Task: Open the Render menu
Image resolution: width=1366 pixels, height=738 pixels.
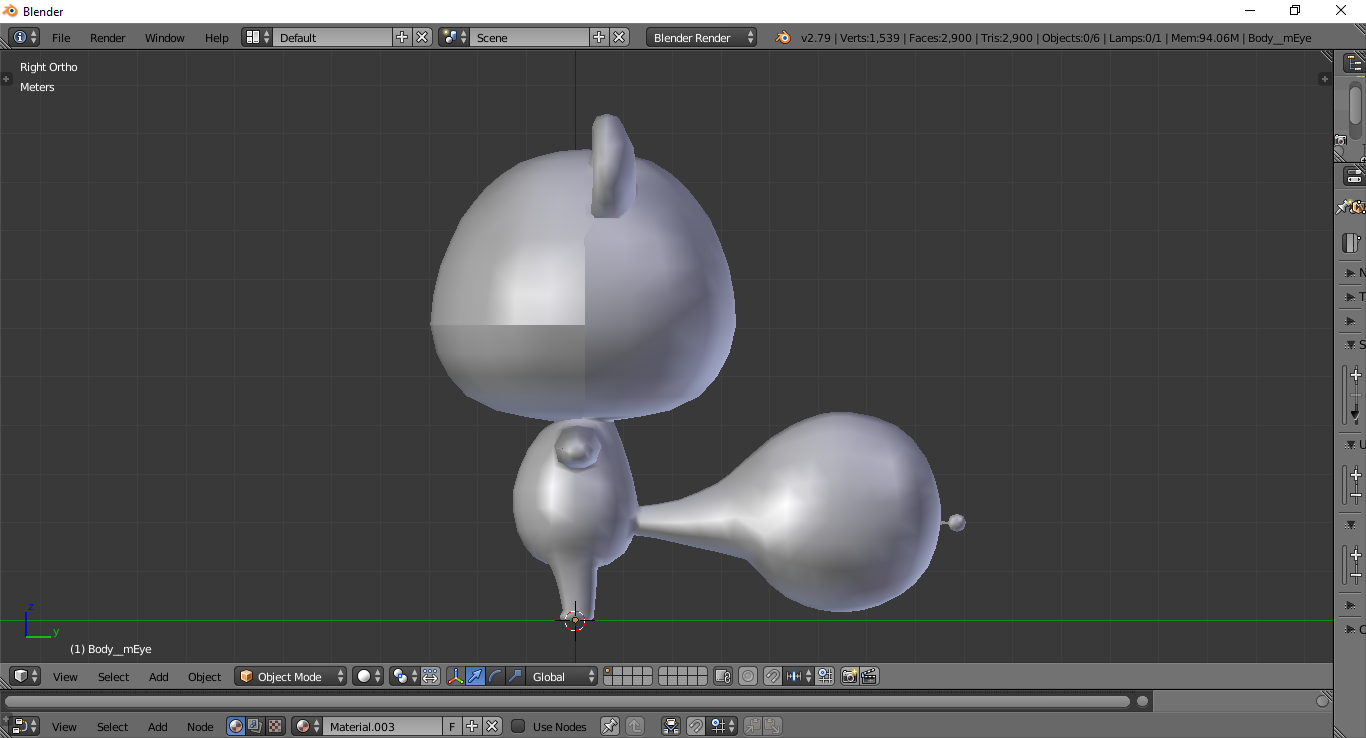Action: click(x=108, y=38)
